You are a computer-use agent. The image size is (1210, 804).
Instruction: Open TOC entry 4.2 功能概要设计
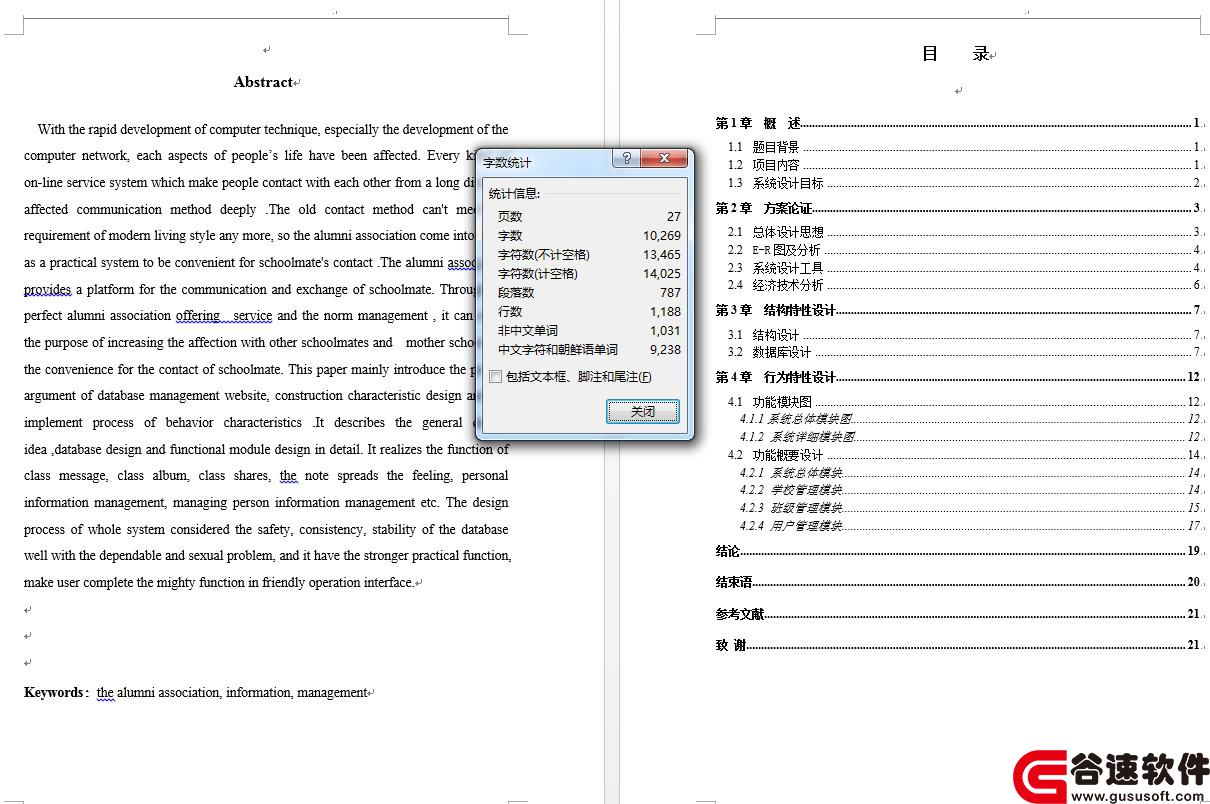click(963, 455)
